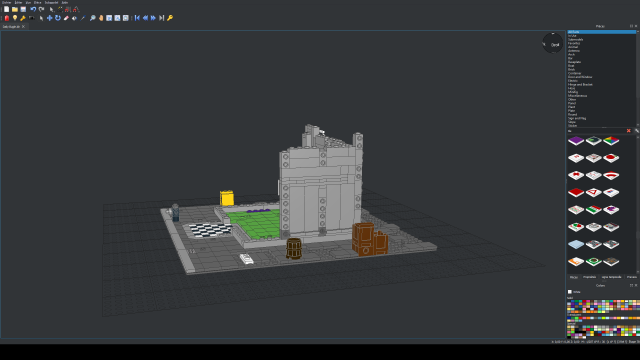
Task: Select the Eraser delete tool
Action: tap(66, 18)
